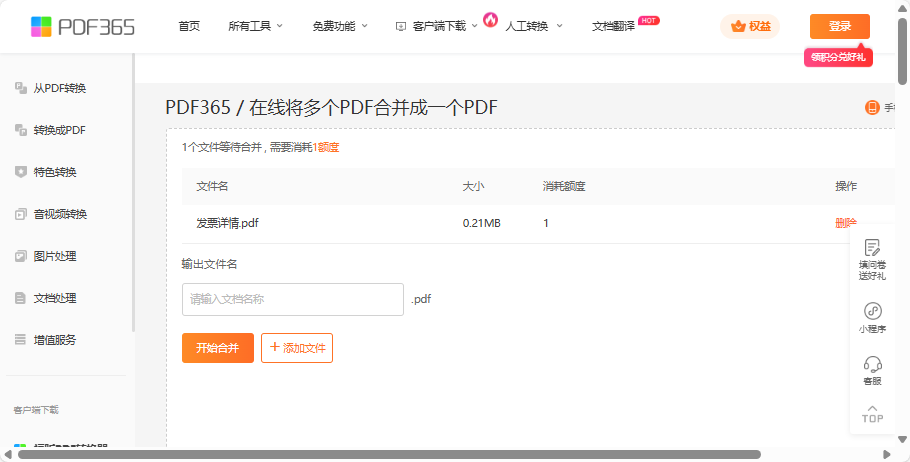Click the 文件名 column header

click(x=212, y=186)
